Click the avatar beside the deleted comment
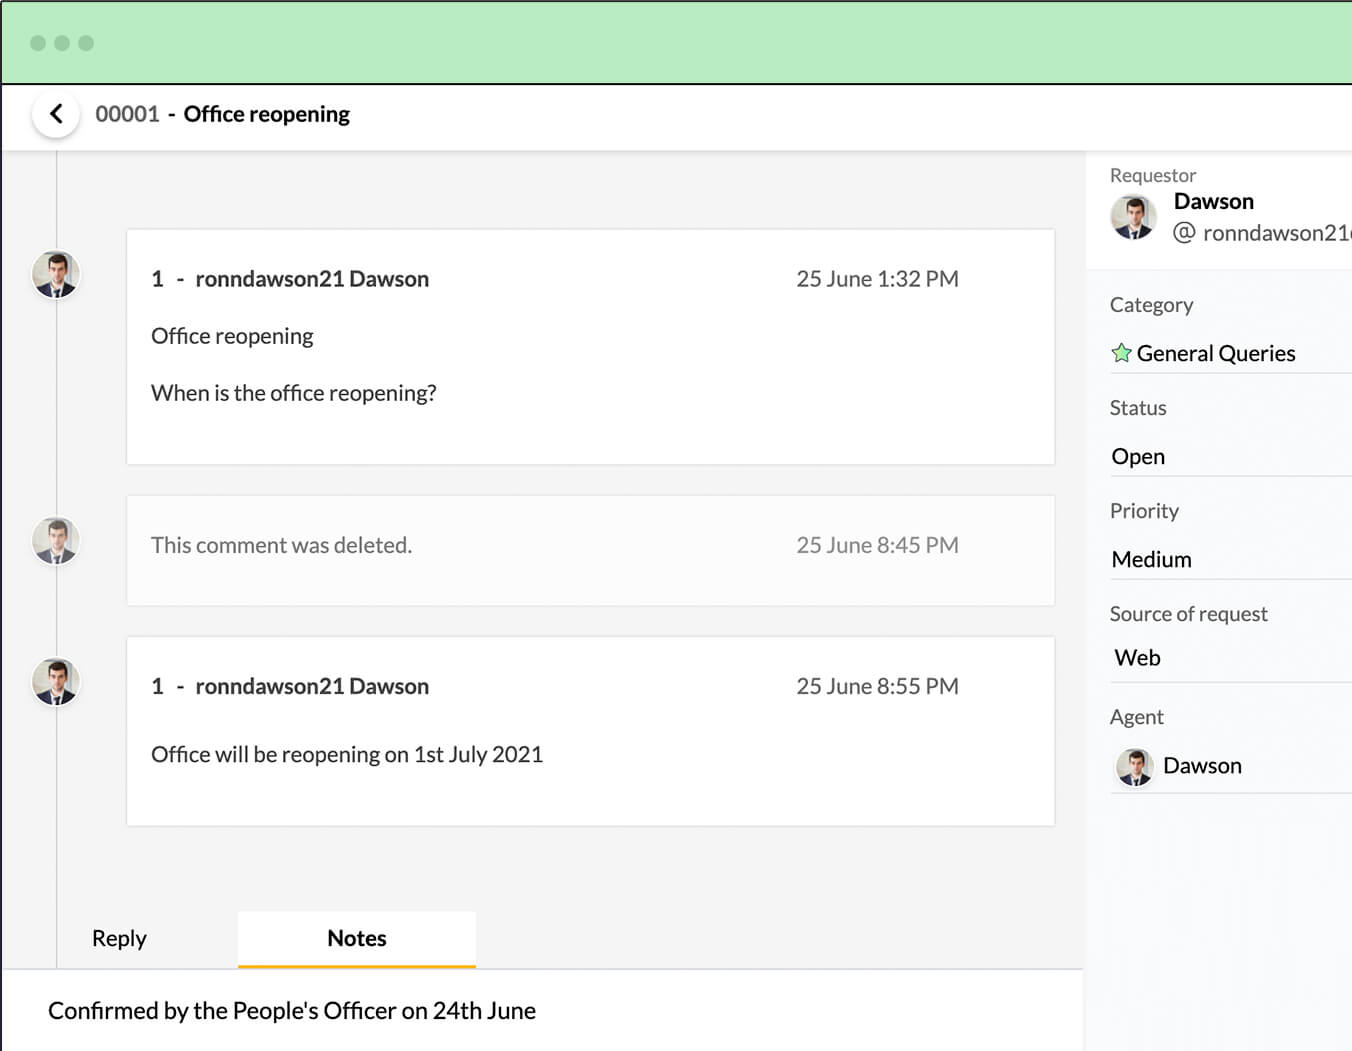 coord(56,540)
